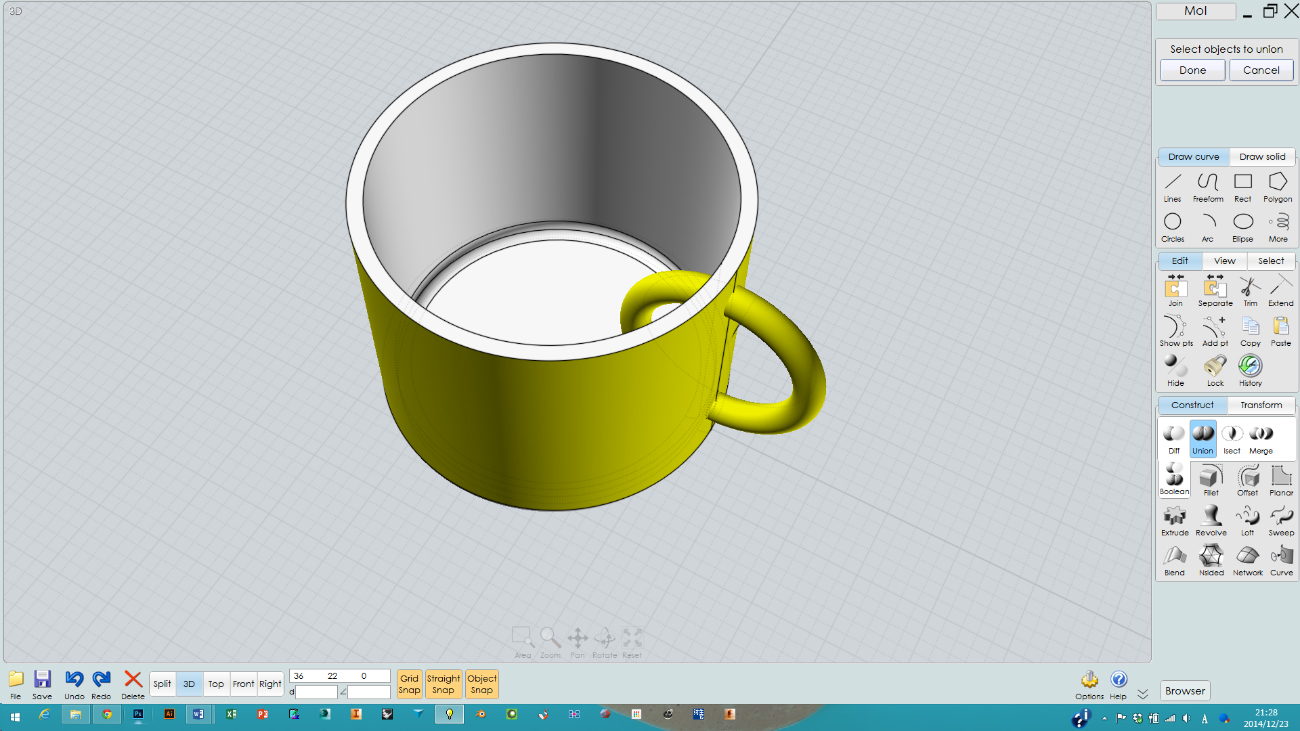Select the Lines drawing tool
The width and height of the screenshot is (1300, 731).
point(1173,186)
